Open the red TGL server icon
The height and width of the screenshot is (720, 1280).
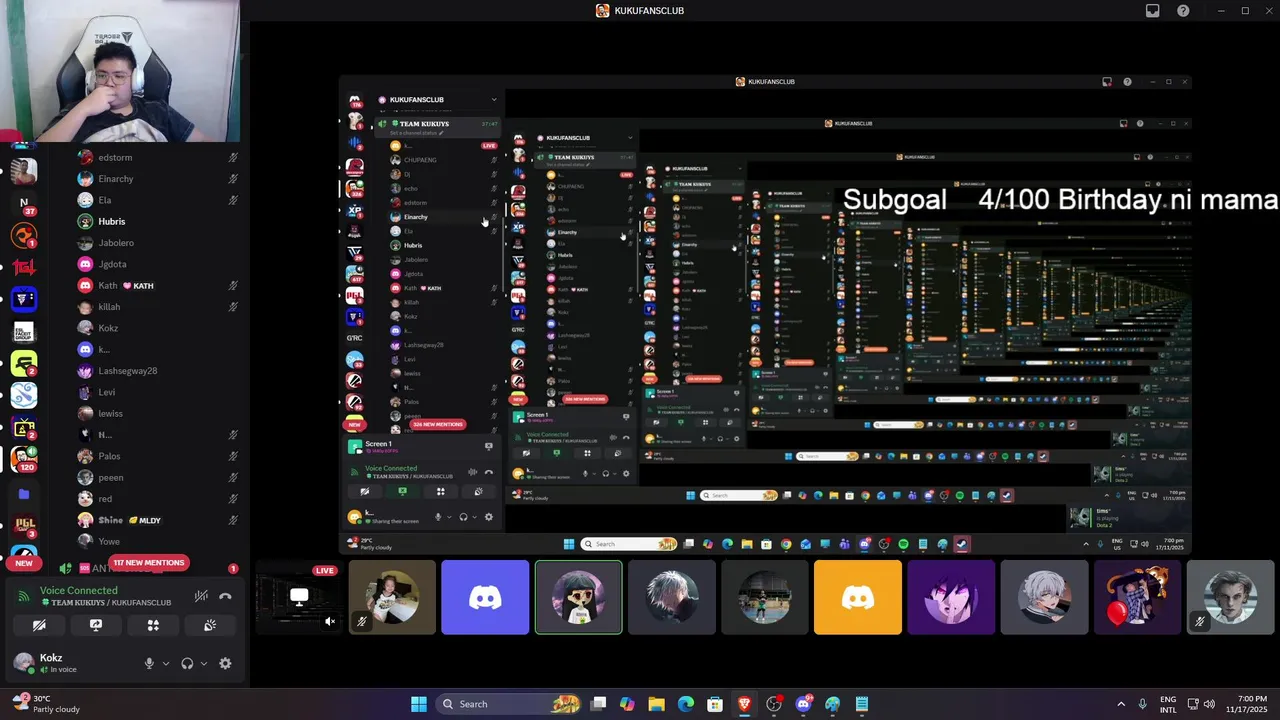(x=24, y=267)
